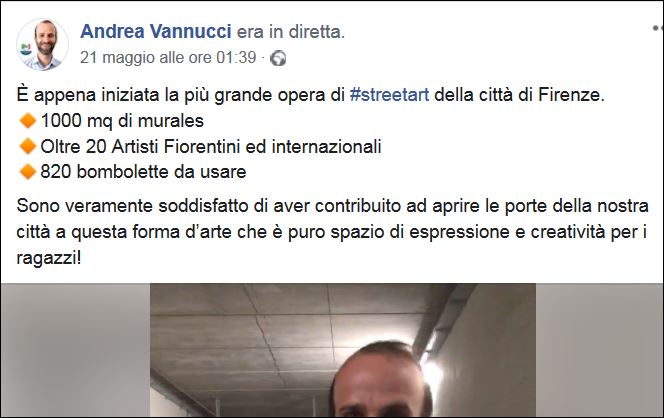
Task: Click the globe public-visibility icon
Action: (278, 58)
